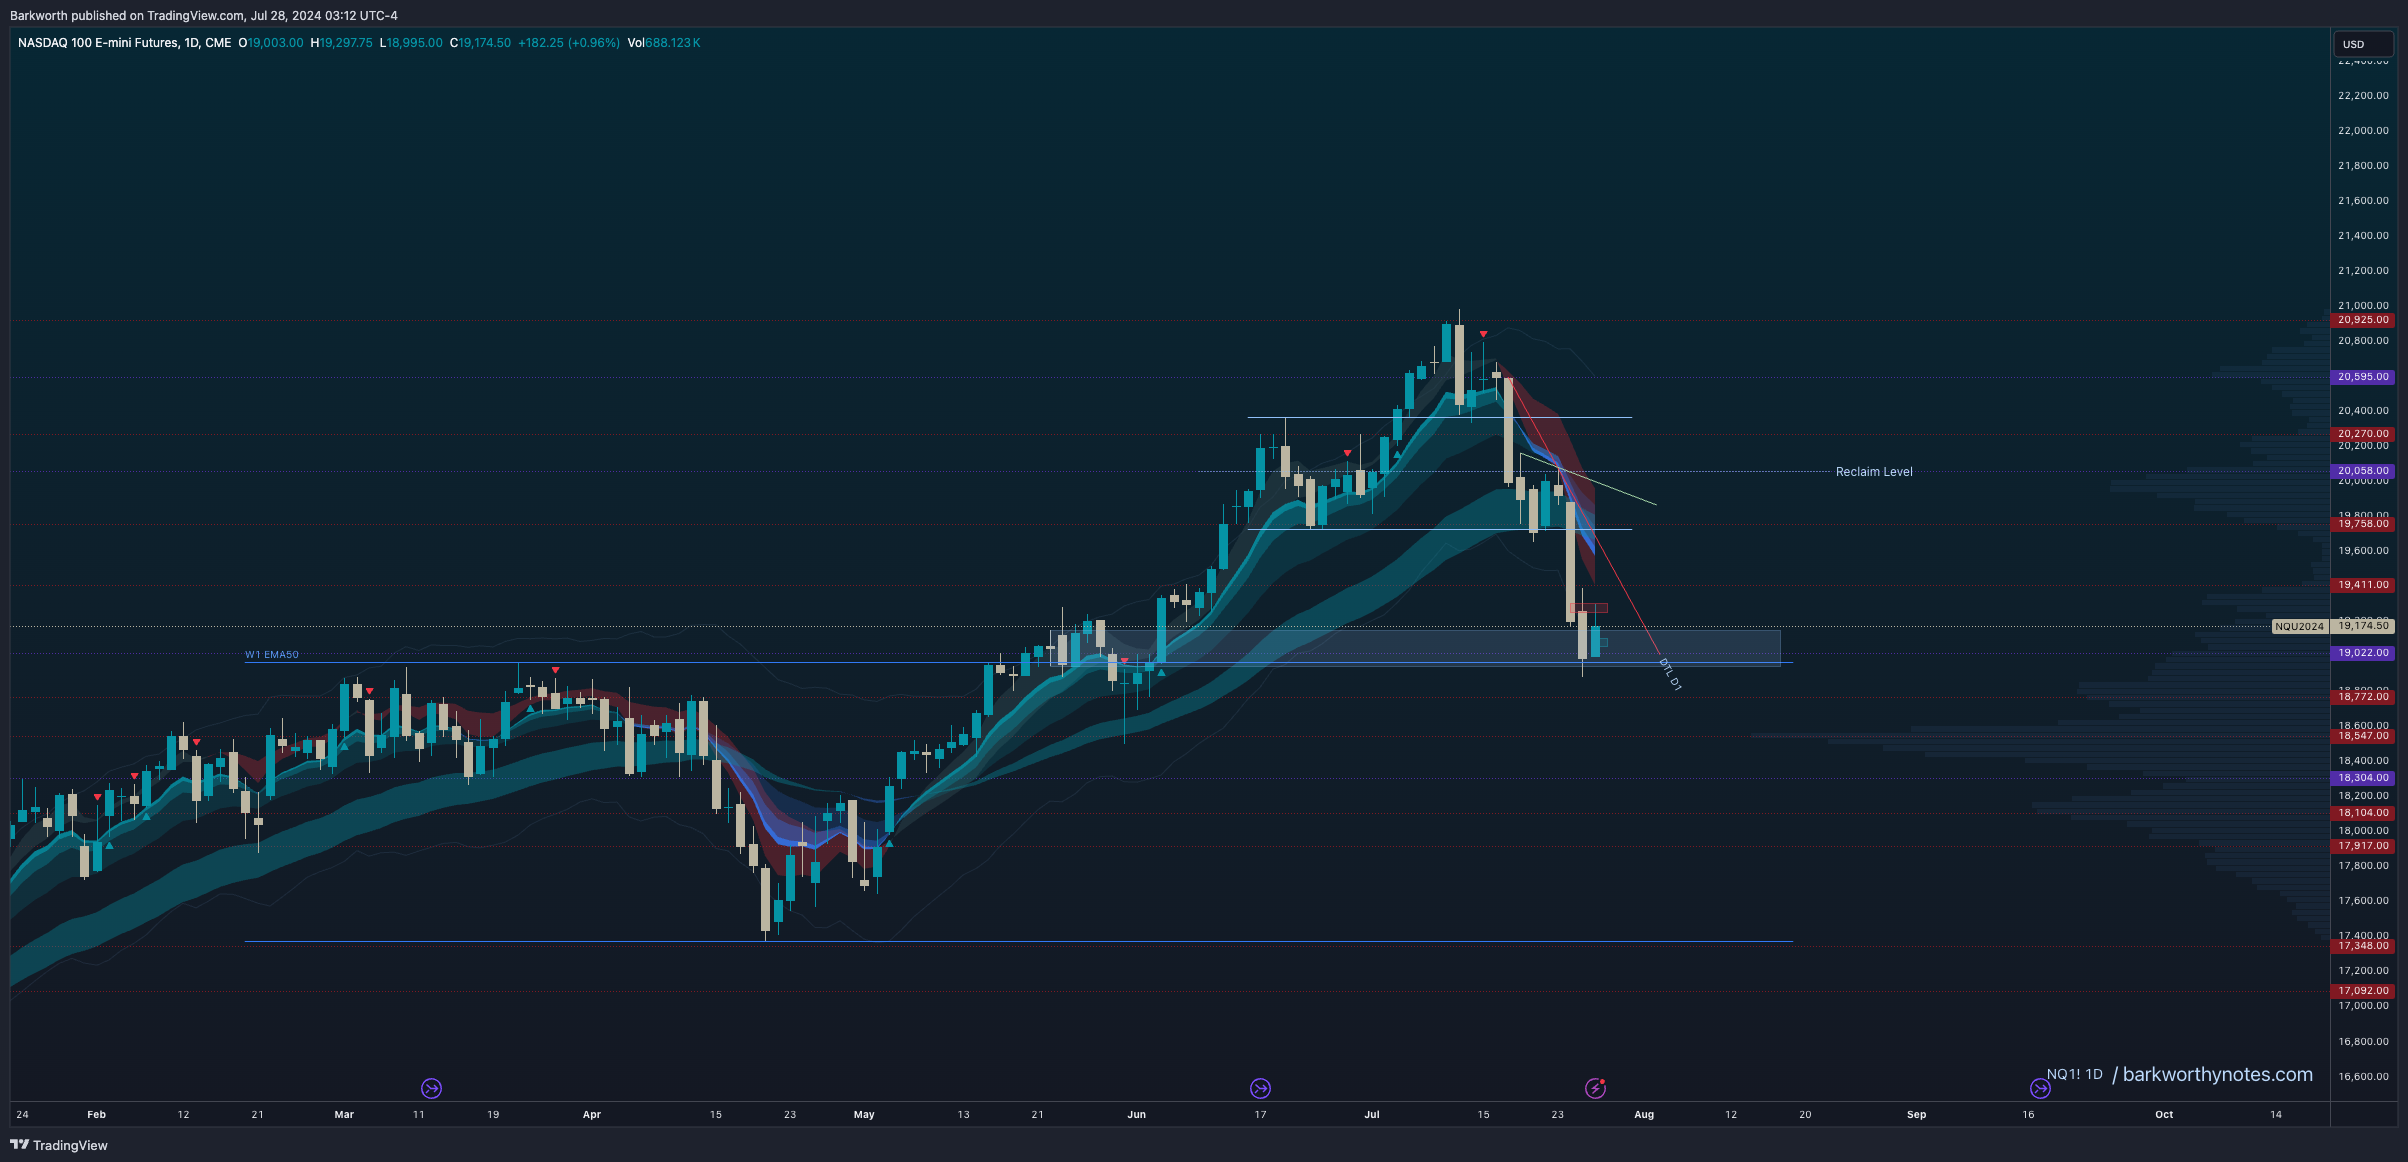Click the NQU2024 symbol price tag
2408x1162 pixels.
tap(2299, 627)
